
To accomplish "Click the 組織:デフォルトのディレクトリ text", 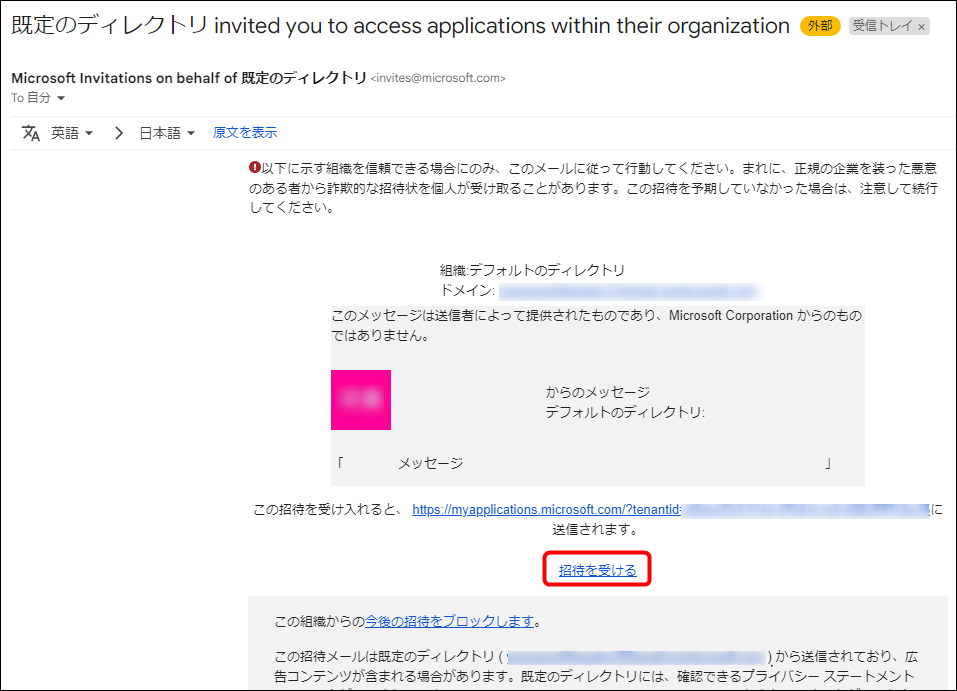I will (532, 270).
